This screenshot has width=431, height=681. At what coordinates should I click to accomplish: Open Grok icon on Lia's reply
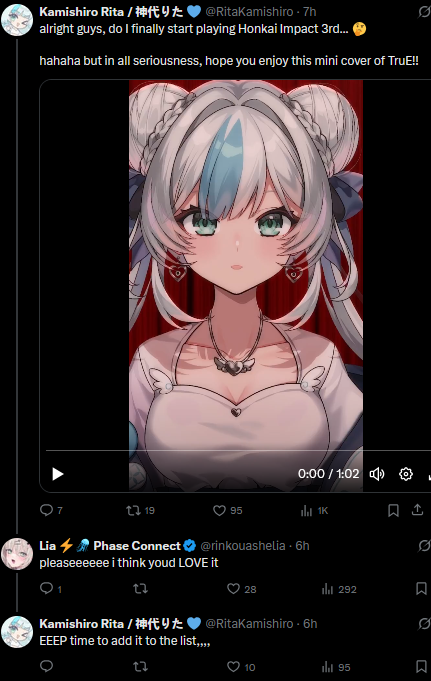point(424,546)
